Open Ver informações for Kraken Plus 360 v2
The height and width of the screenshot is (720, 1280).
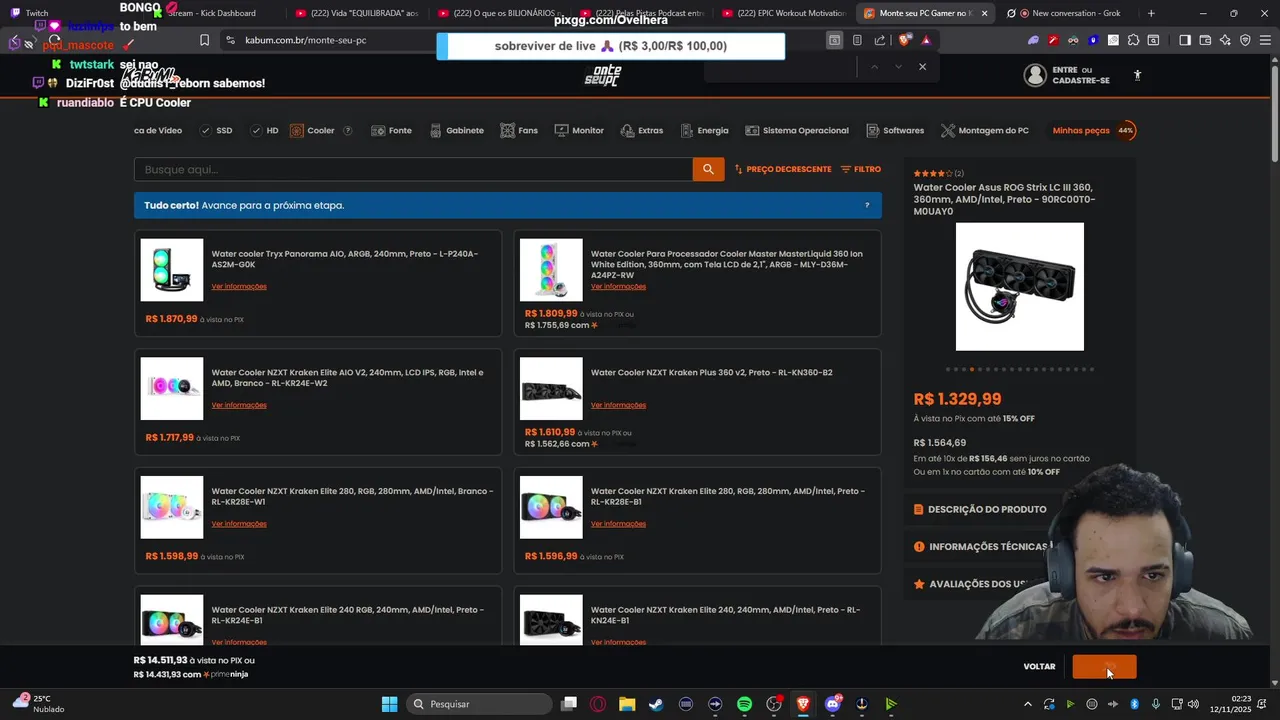tap(618, 405)
